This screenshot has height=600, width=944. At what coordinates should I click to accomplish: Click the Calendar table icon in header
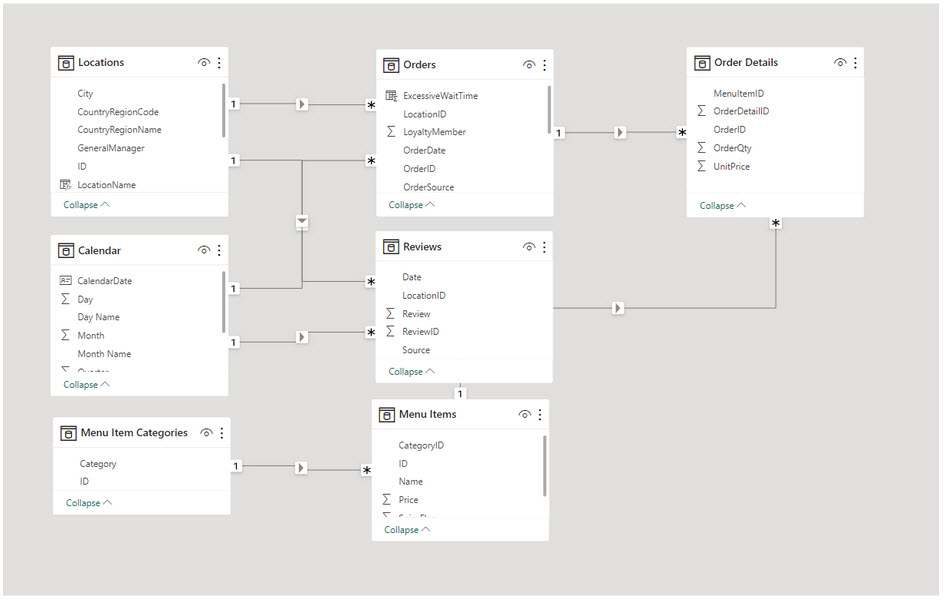[66, 250]
